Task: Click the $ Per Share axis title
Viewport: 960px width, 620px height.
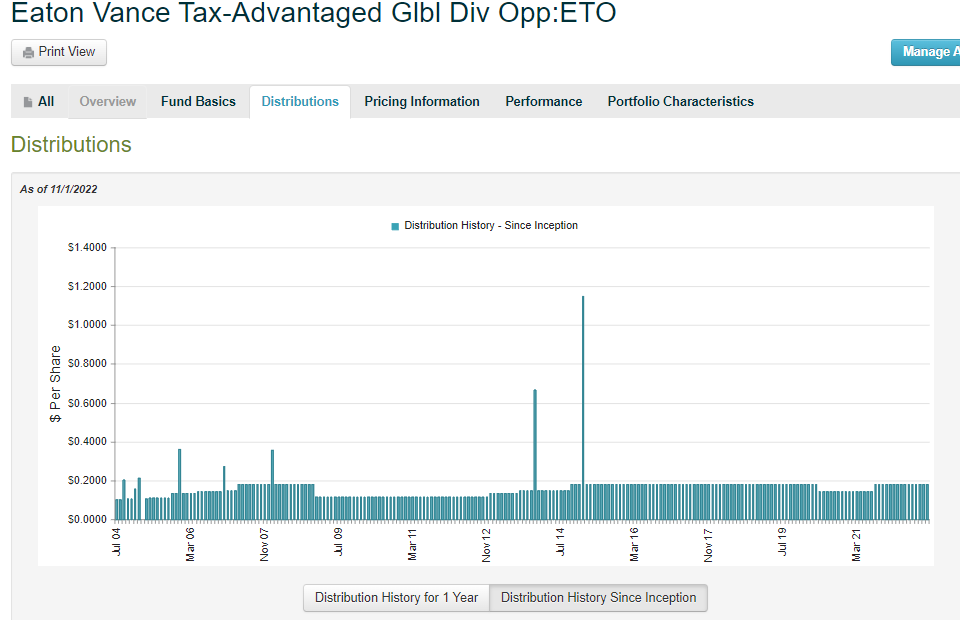Action: pos(56,384)
